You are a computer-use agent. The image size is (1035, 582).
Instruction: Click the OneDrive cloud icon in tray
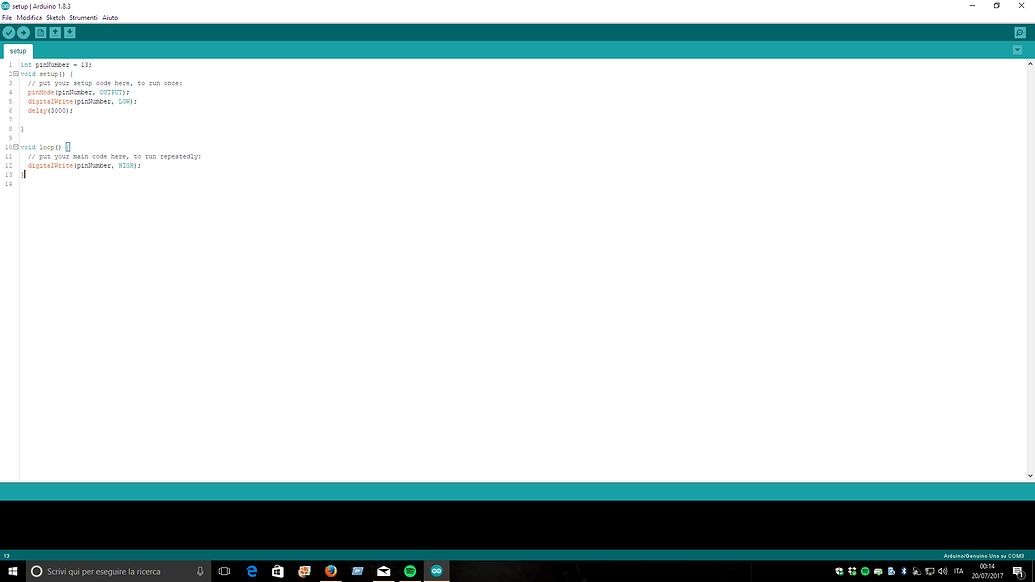[838, 570]
